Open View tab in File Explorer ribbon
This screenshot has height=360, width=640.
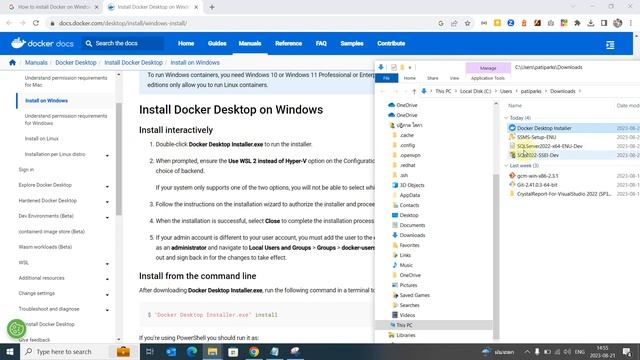point(454,78)
